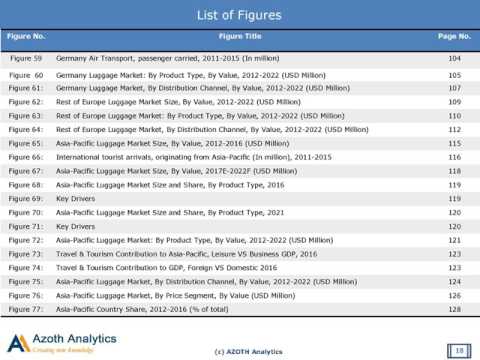Click the 'Figure 67:' label

(26, 171)
